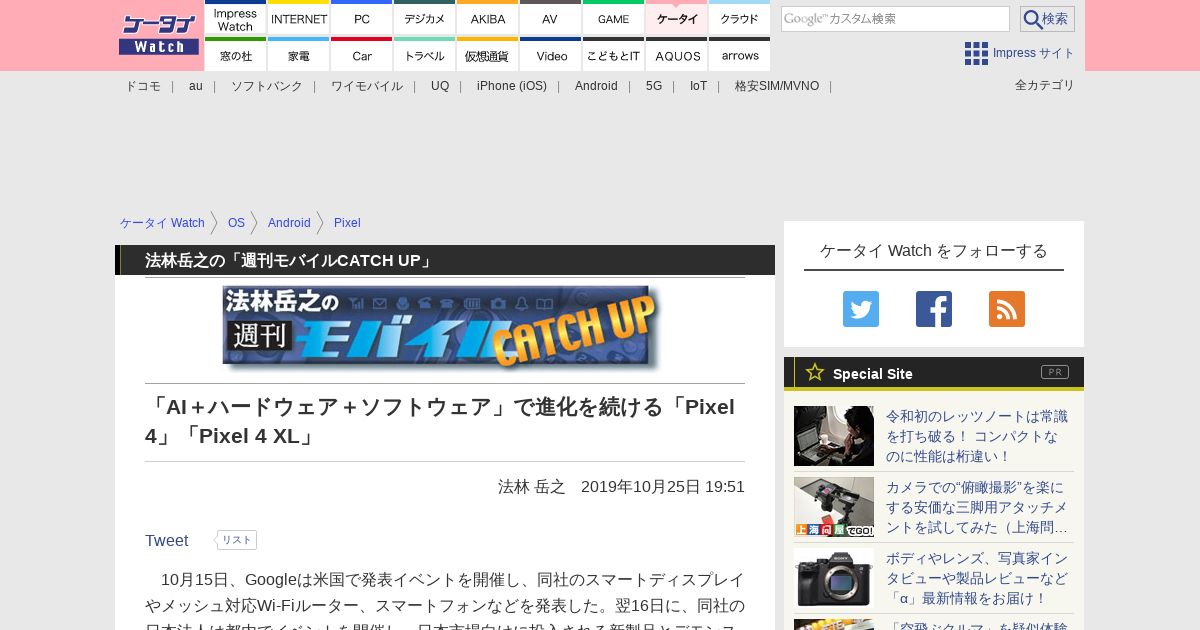This screenshot has height=630, width=1200.
Task: Focus the Google custom search field
Action: coord(895,19)
